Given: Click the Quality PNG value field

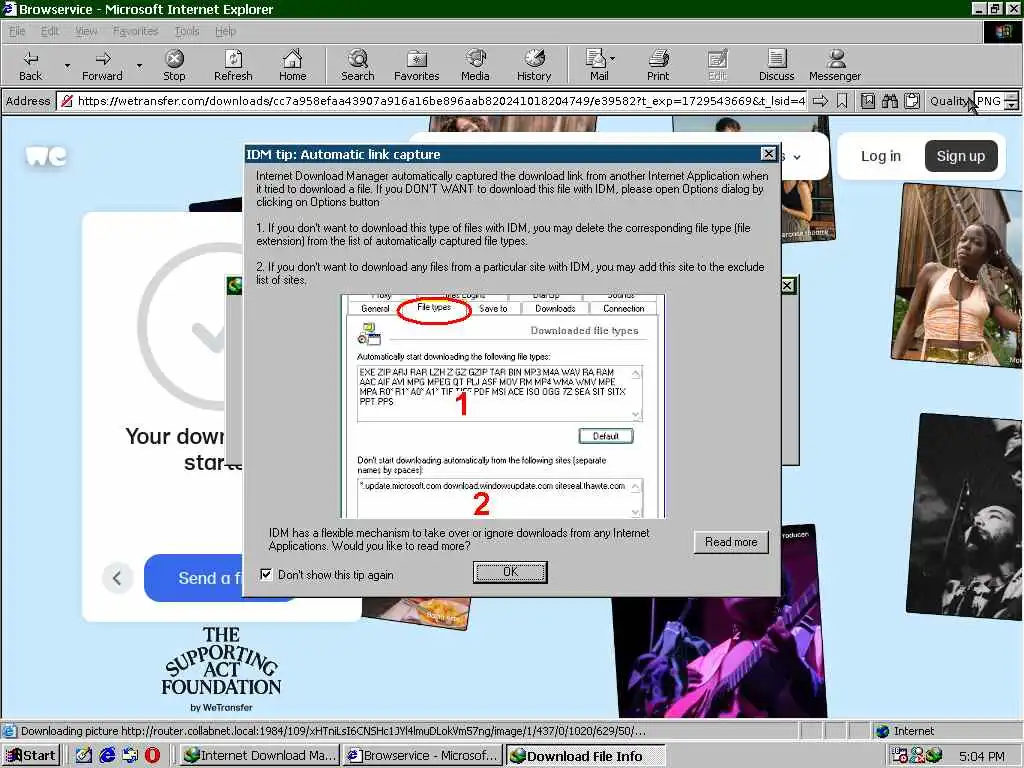Looking at the screenshot, I should point(989,101).
